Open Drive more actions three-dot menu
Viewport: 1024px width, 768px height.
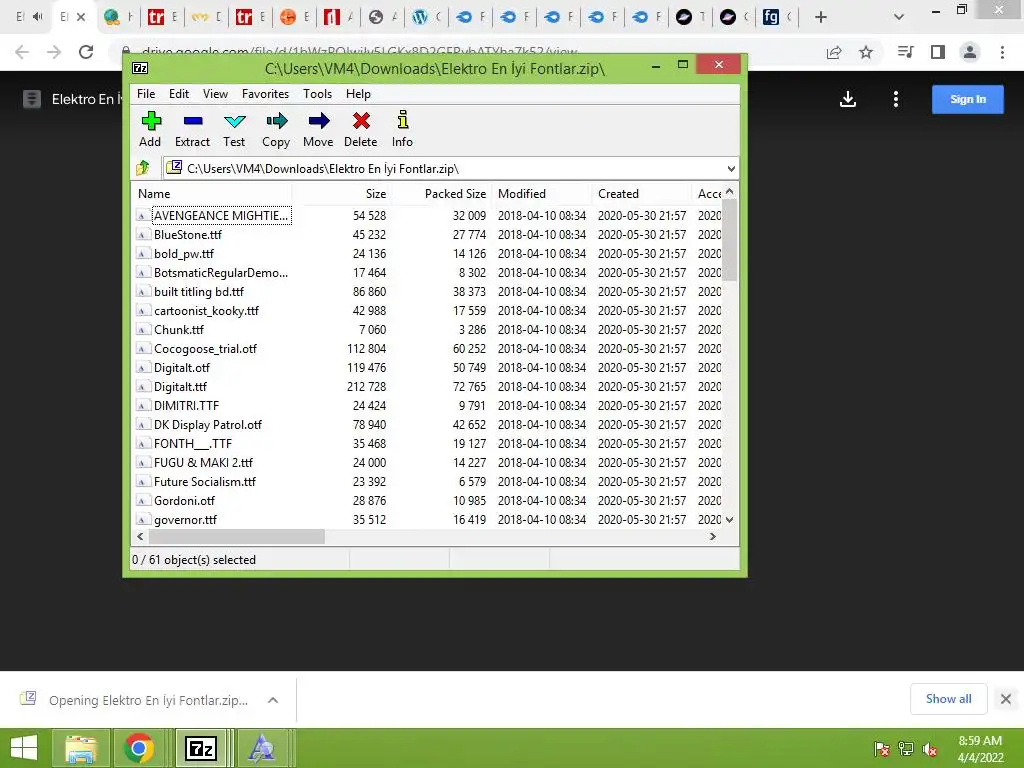(895, 99)
